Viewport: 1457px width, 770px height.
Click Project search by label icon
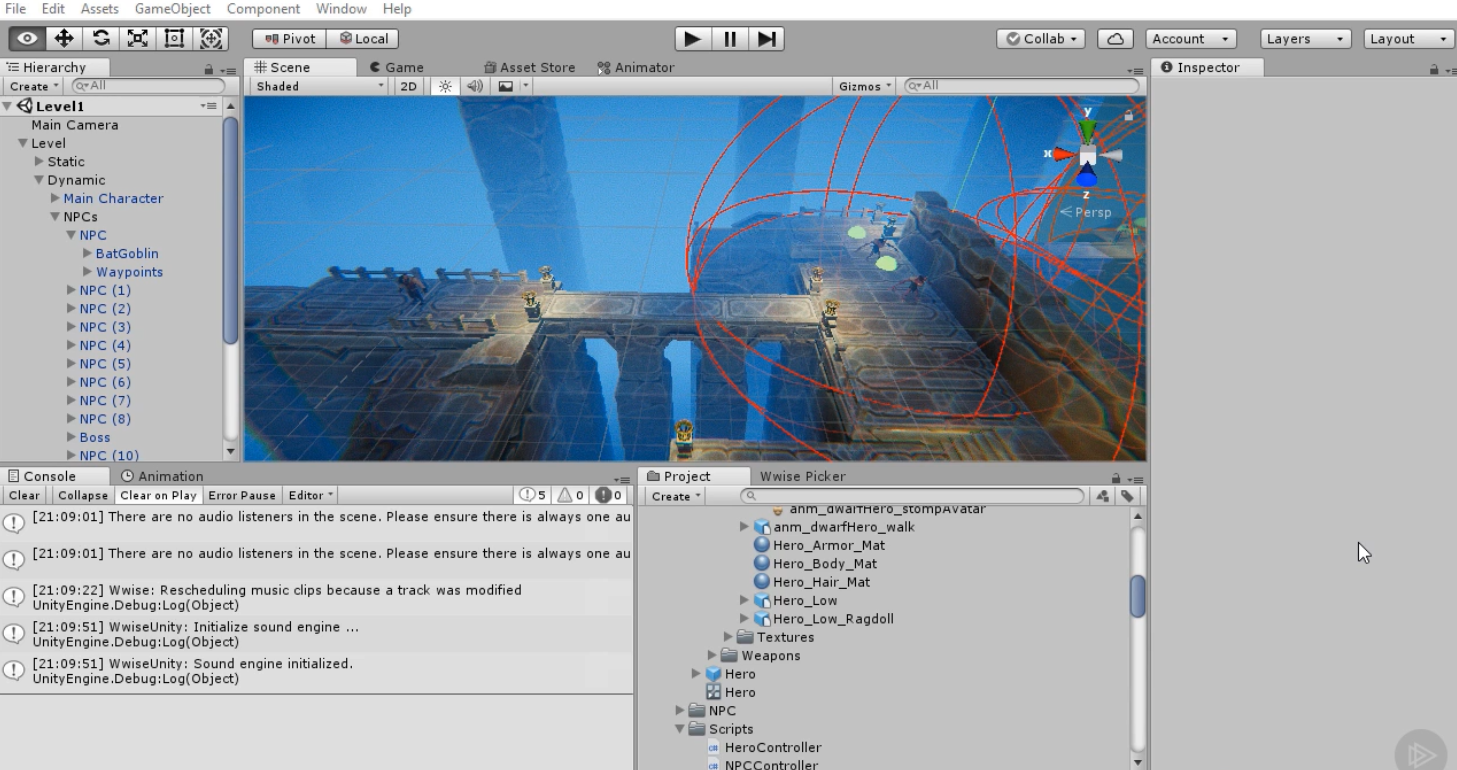[1126, 496]
